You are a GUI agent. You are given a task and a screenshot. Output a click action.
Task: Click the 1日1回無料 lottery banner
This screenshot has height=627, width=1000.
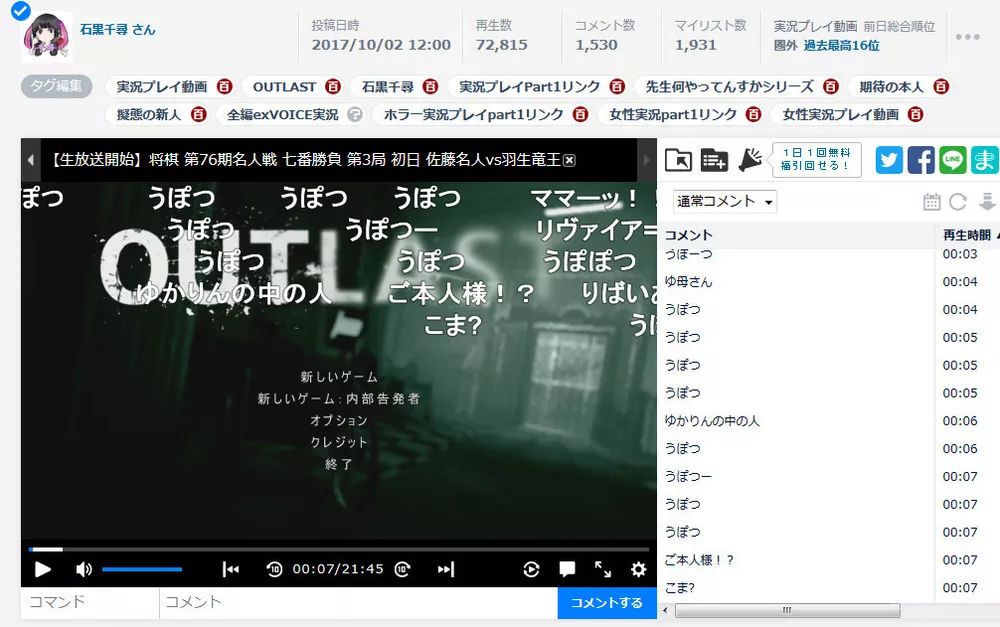[x=816, y=159]
